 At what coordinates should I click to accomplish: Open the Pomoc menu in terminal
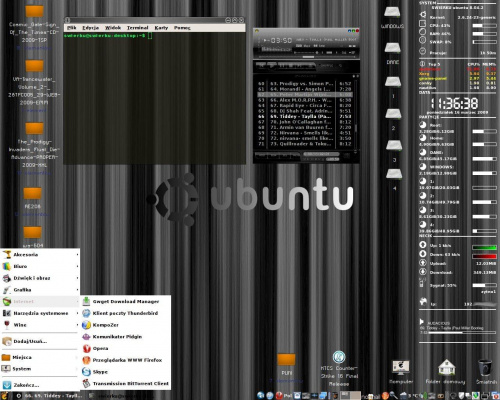point(182,28)
